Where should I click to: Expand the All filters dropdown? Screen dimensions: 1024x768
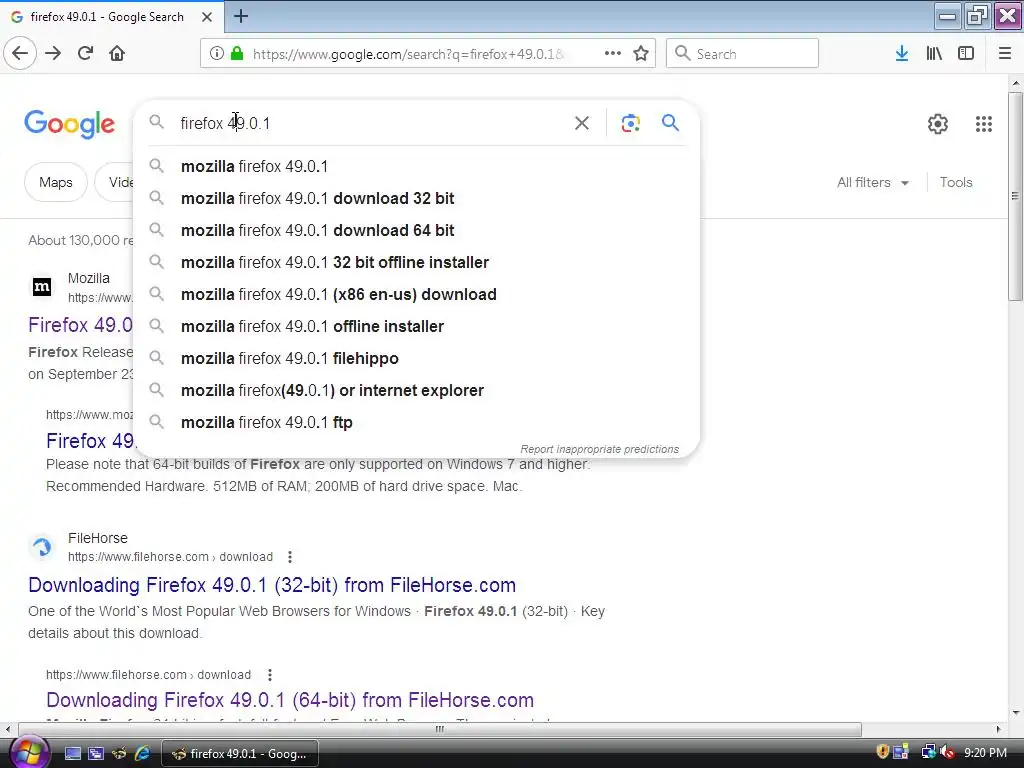[873, 182]
